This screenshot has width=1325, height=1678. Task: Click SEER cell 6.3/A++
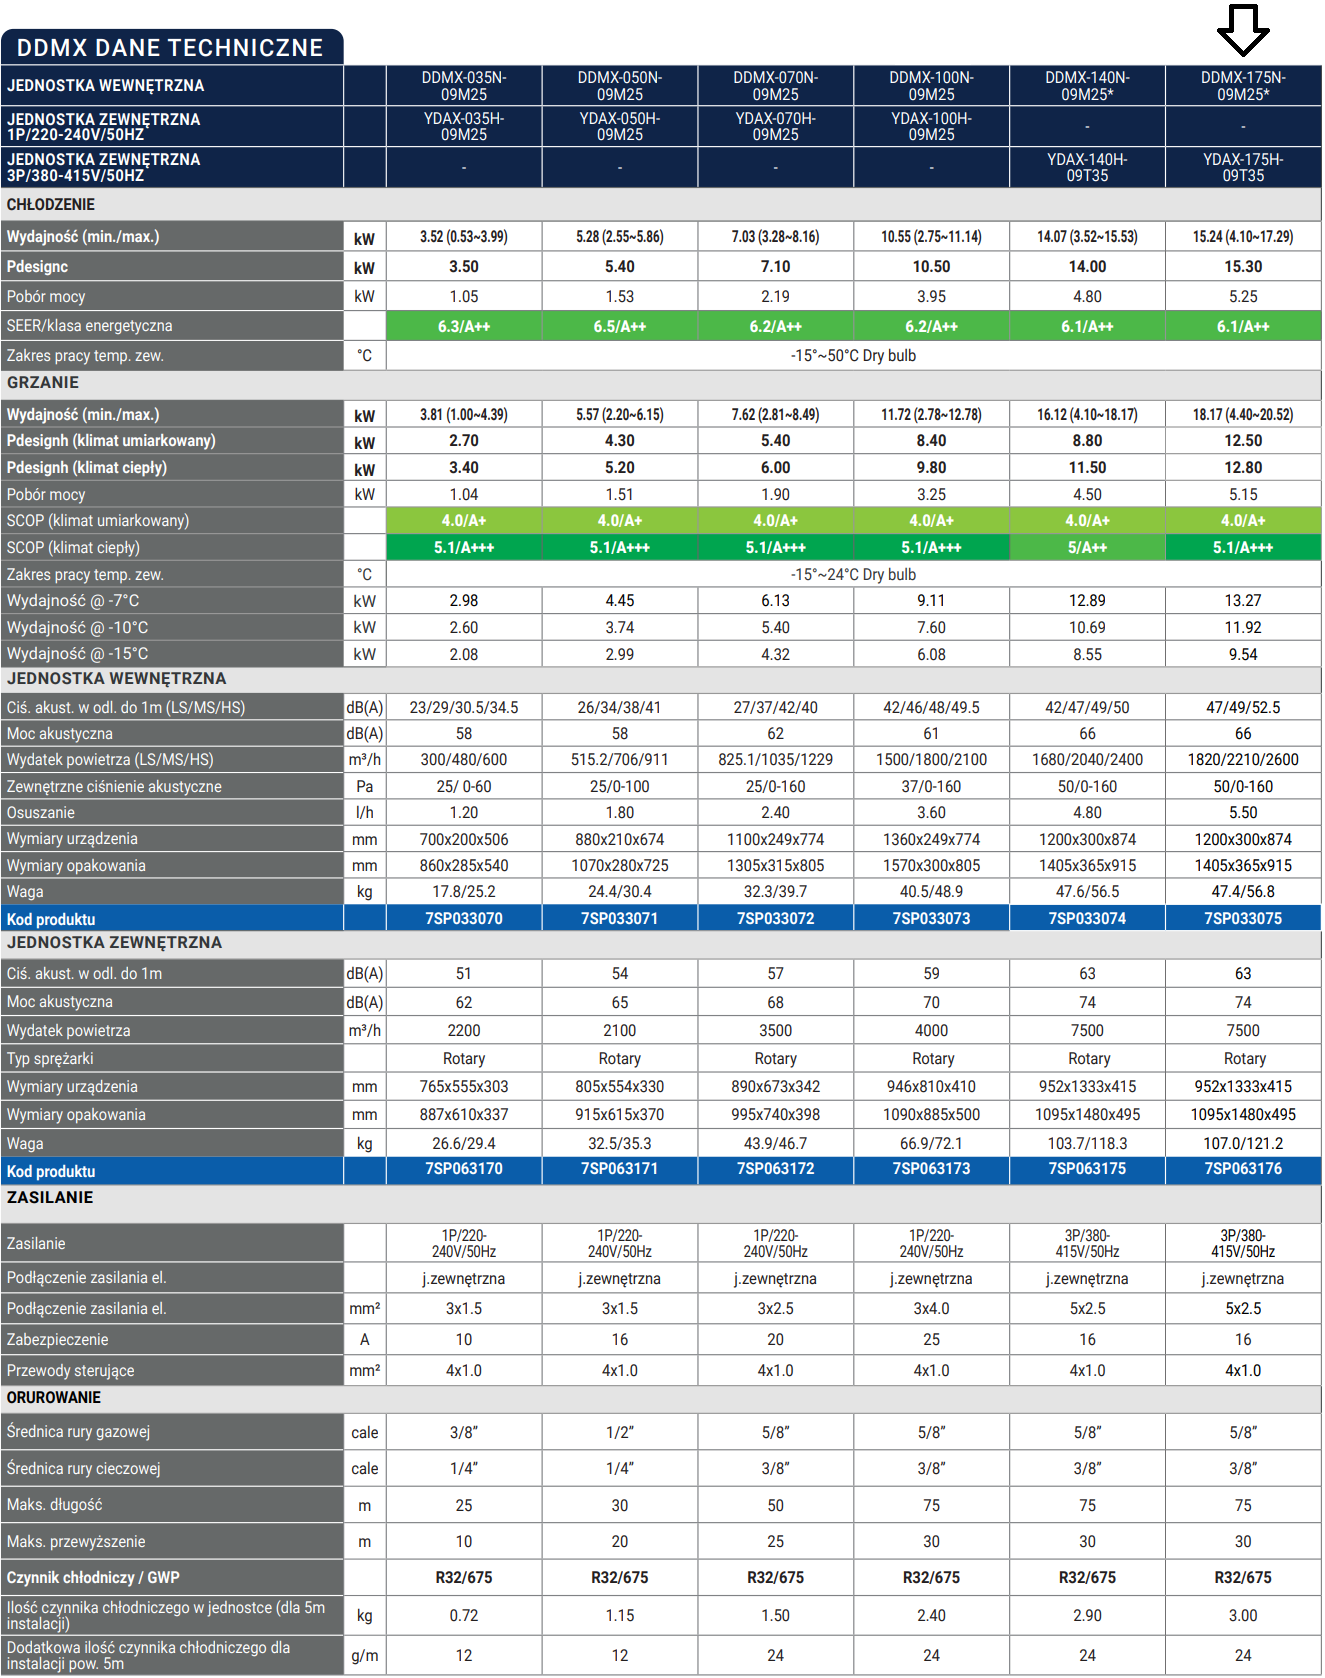click(x=464, y=326)
